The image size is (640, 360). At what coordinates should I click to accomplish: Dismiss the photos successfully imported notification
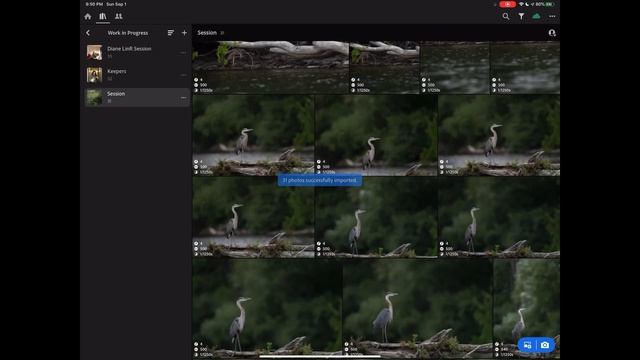click(320, 180)
